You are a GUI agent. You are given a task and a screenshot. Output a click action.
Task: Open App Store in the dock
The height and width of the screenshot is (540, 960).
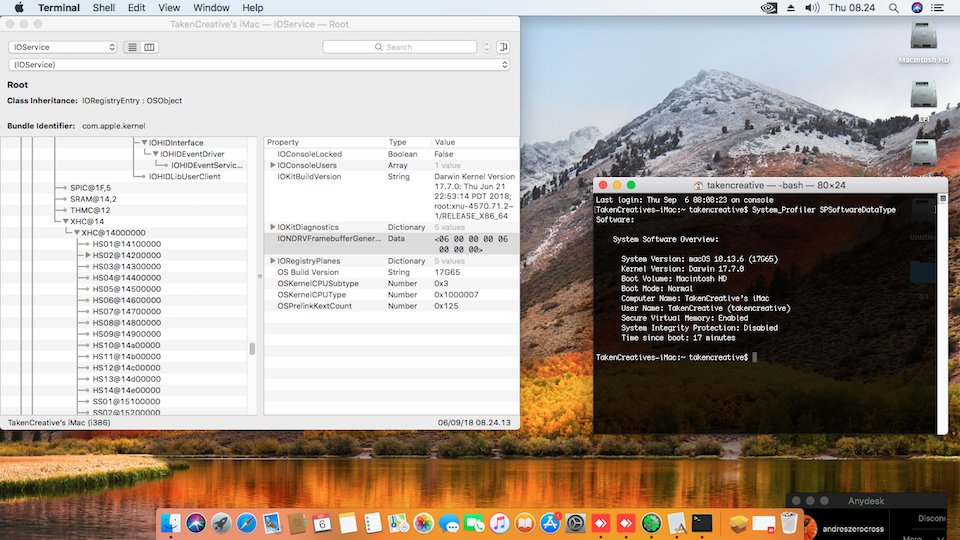(x=550, y=523)
